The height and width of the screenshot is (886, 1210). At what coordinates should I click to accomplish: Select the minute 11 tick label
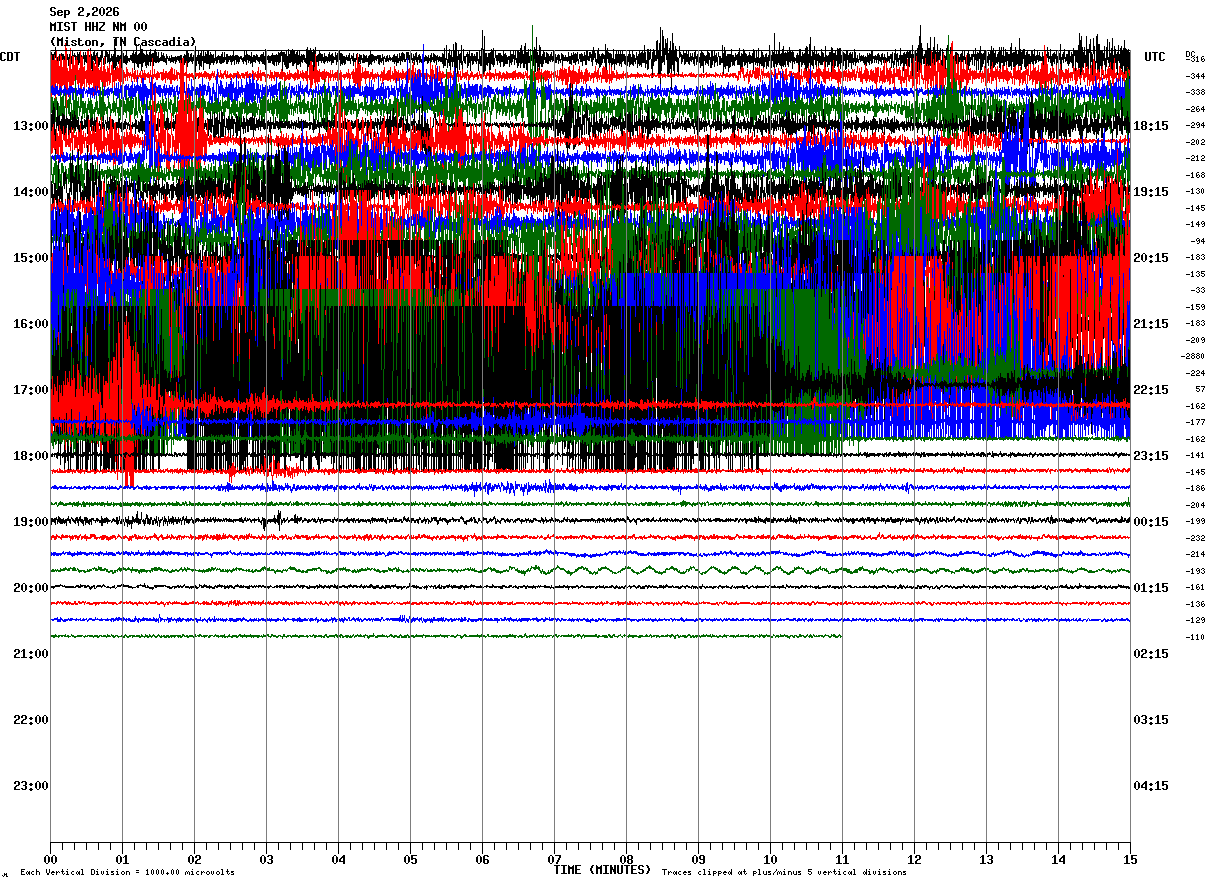click(x=842, y=859)
